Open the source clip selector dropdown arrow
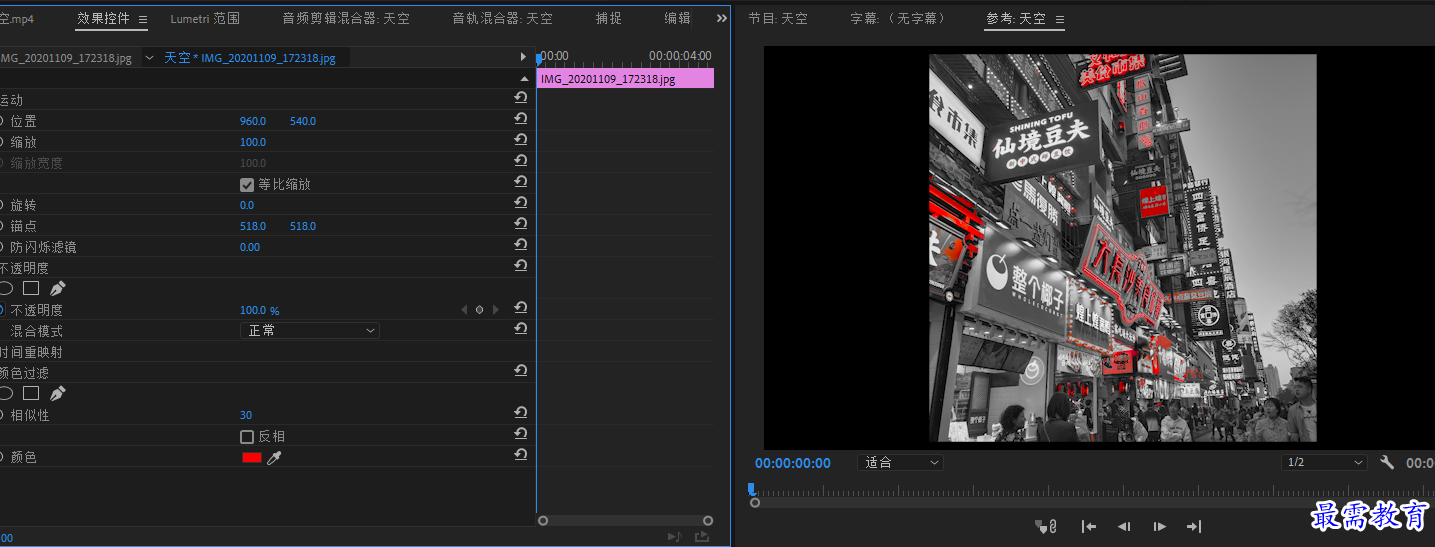 tap(150, 58)
